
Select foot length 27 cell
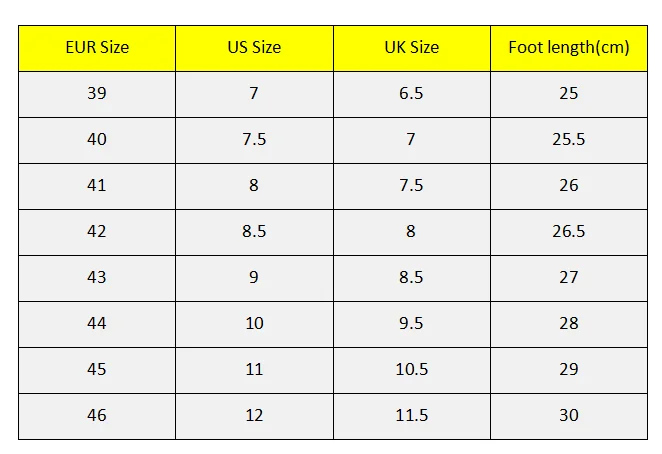coord(569,278)
